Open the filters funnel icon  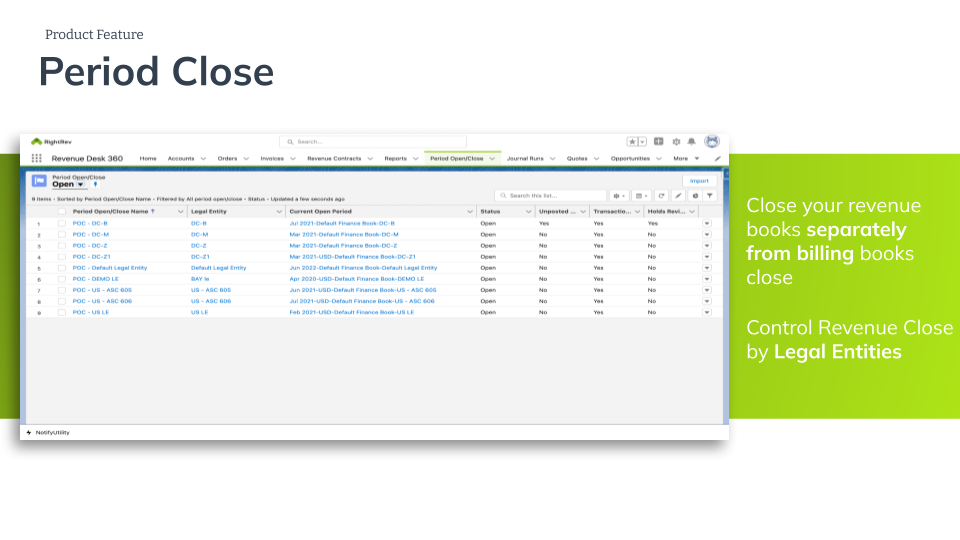(710, 196)
